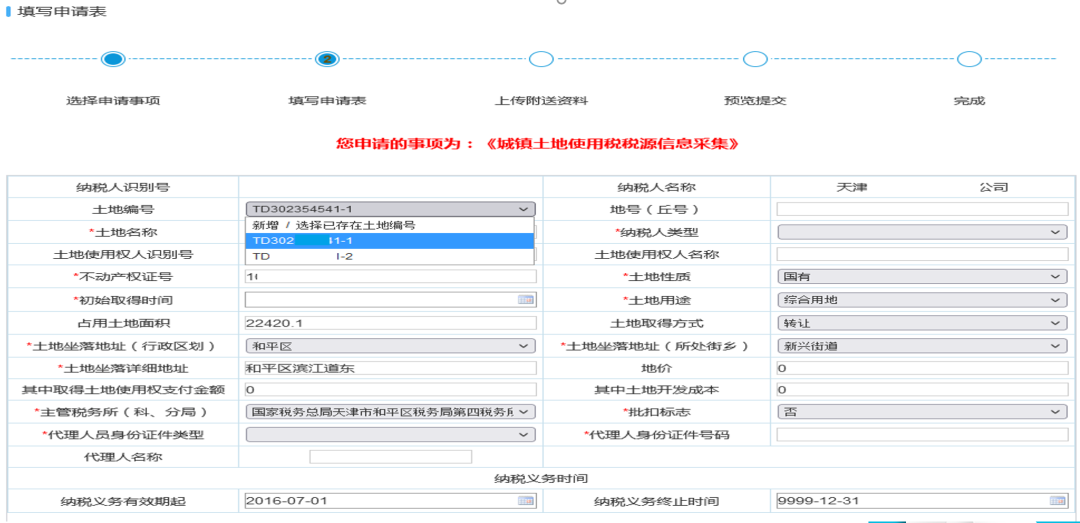1080x523 pixels.
Task: Open the 代理人员身份证件类型 dropdown
Action: coord(391,435)
